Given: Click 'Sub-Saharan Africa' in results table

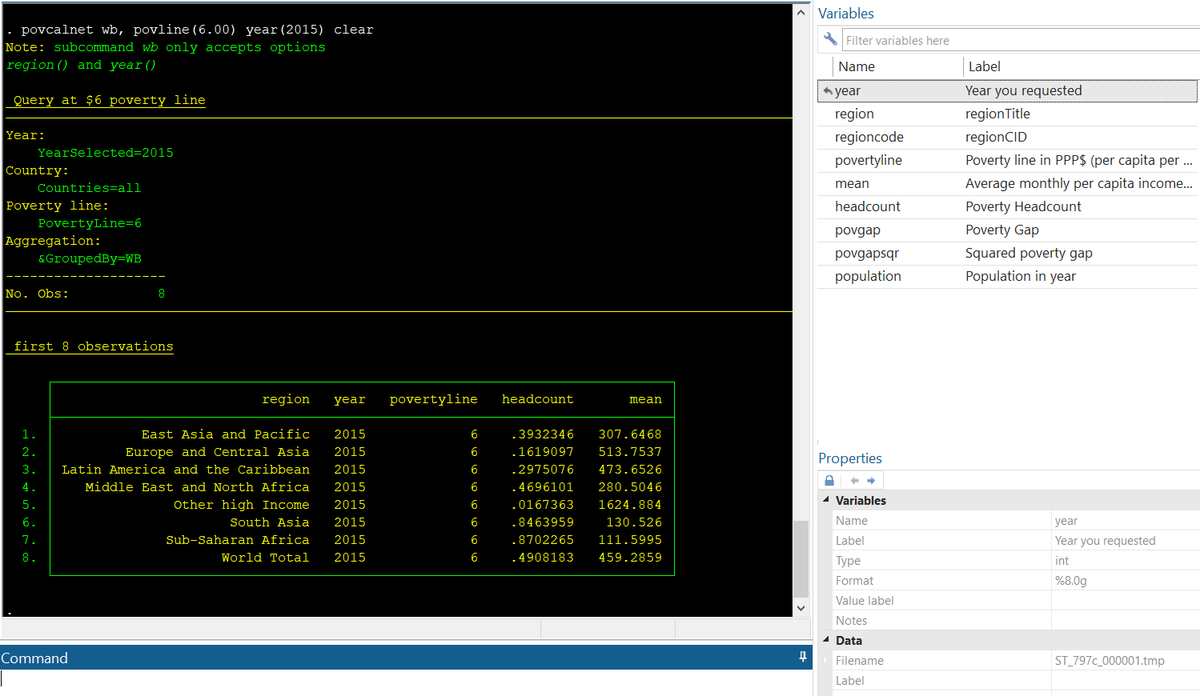Looking at the screenshot, I should click(x=238, y=540).
